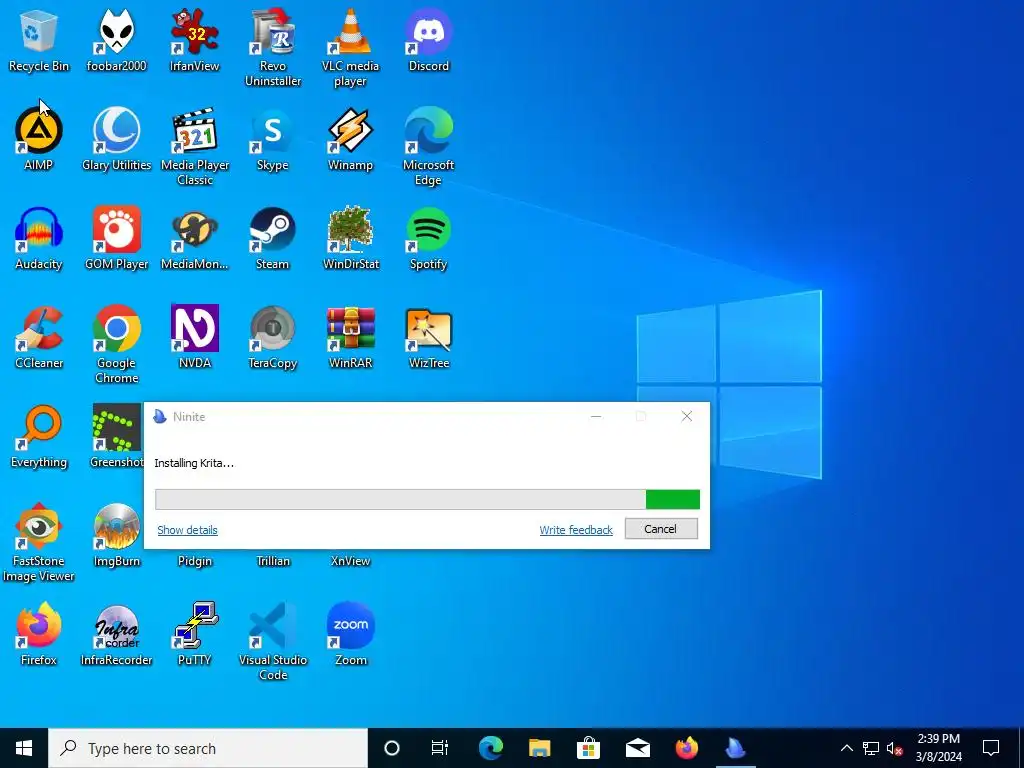This screenshot has height=768, width=1024.
Task: Select the IrfanView desktop shortcut
Action: (195, 39)
